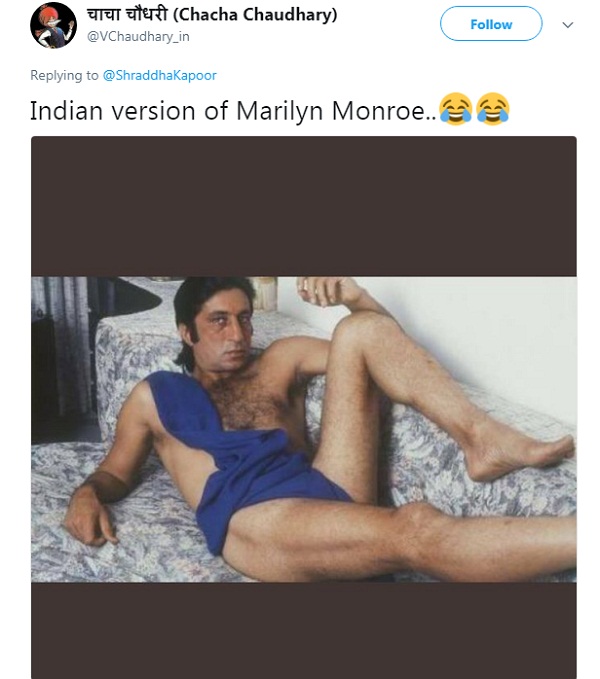The height and width of the screenshot is (679, 600).
Task: Open the tweet options chevron menu
Action: (x=568, y=25)
